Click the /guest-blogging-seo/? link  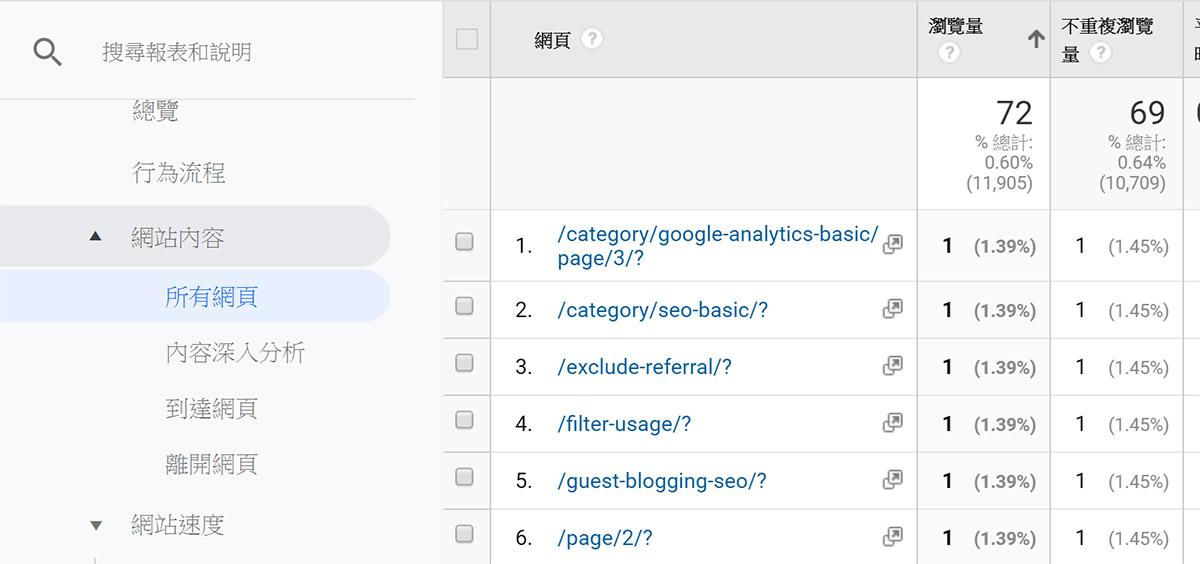[661, 481]
